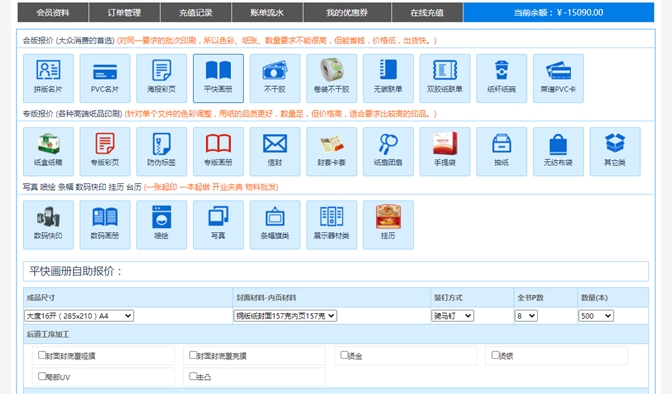Toggle the 烫银 silver stamping checkbox
Image resolution: width=672 pixels, height=394 pixels.
click(495, 355)
